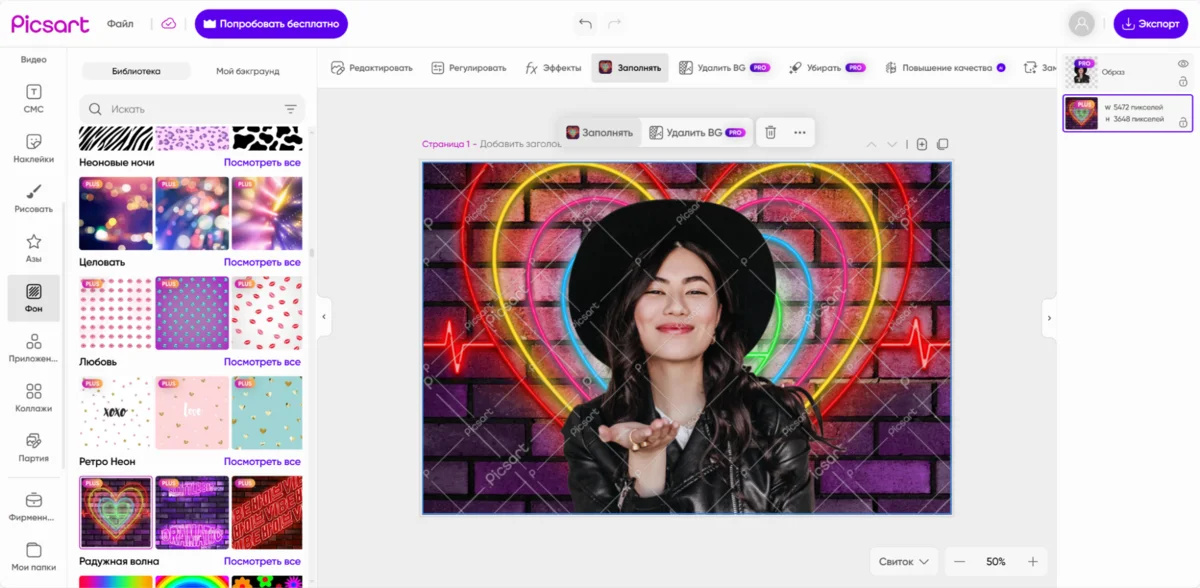Select the Образ layer thumbnail
This screenshot has height=588, width=1200.
(1082, 72)
